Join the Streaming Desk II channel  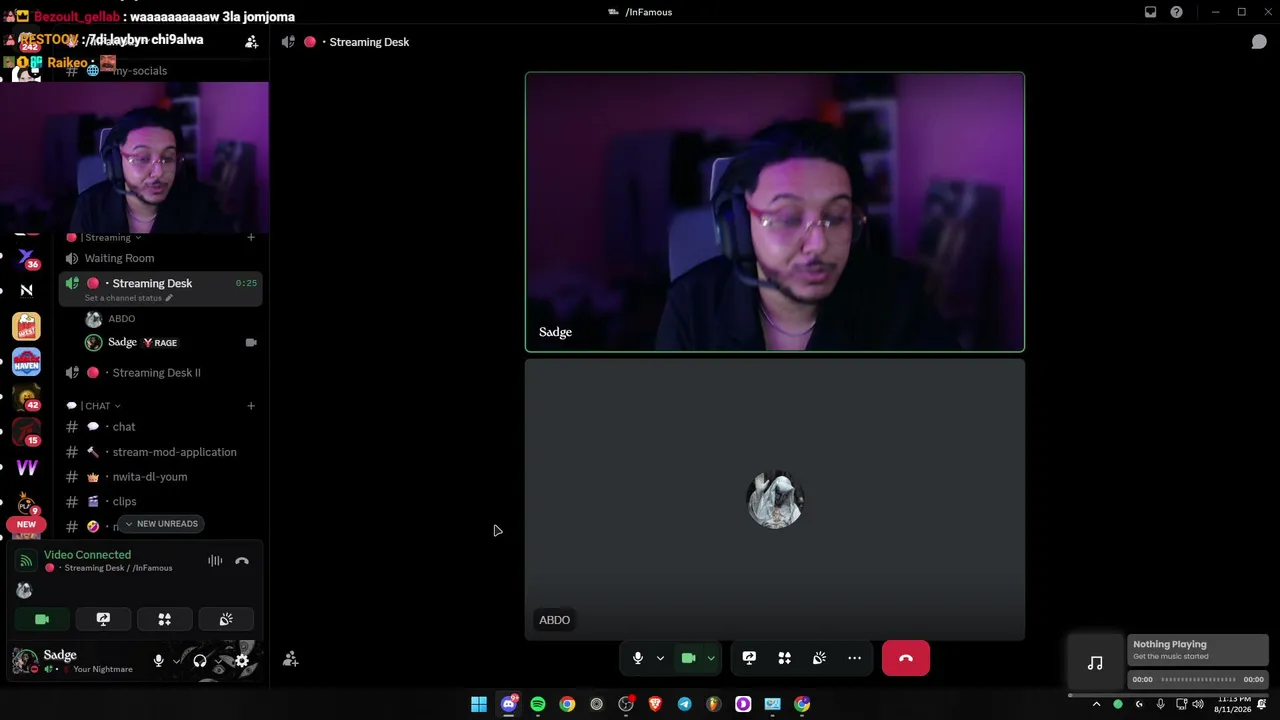161,373
